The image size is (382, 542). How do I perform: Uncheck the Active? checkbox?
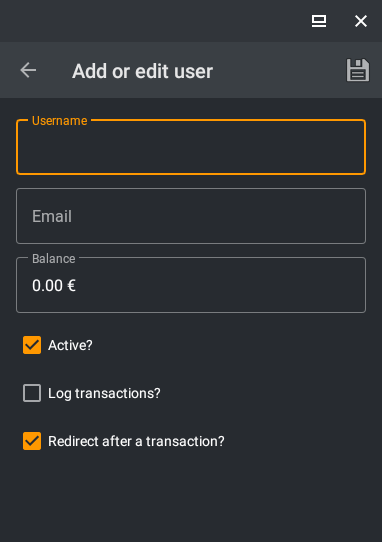point(32,345)
